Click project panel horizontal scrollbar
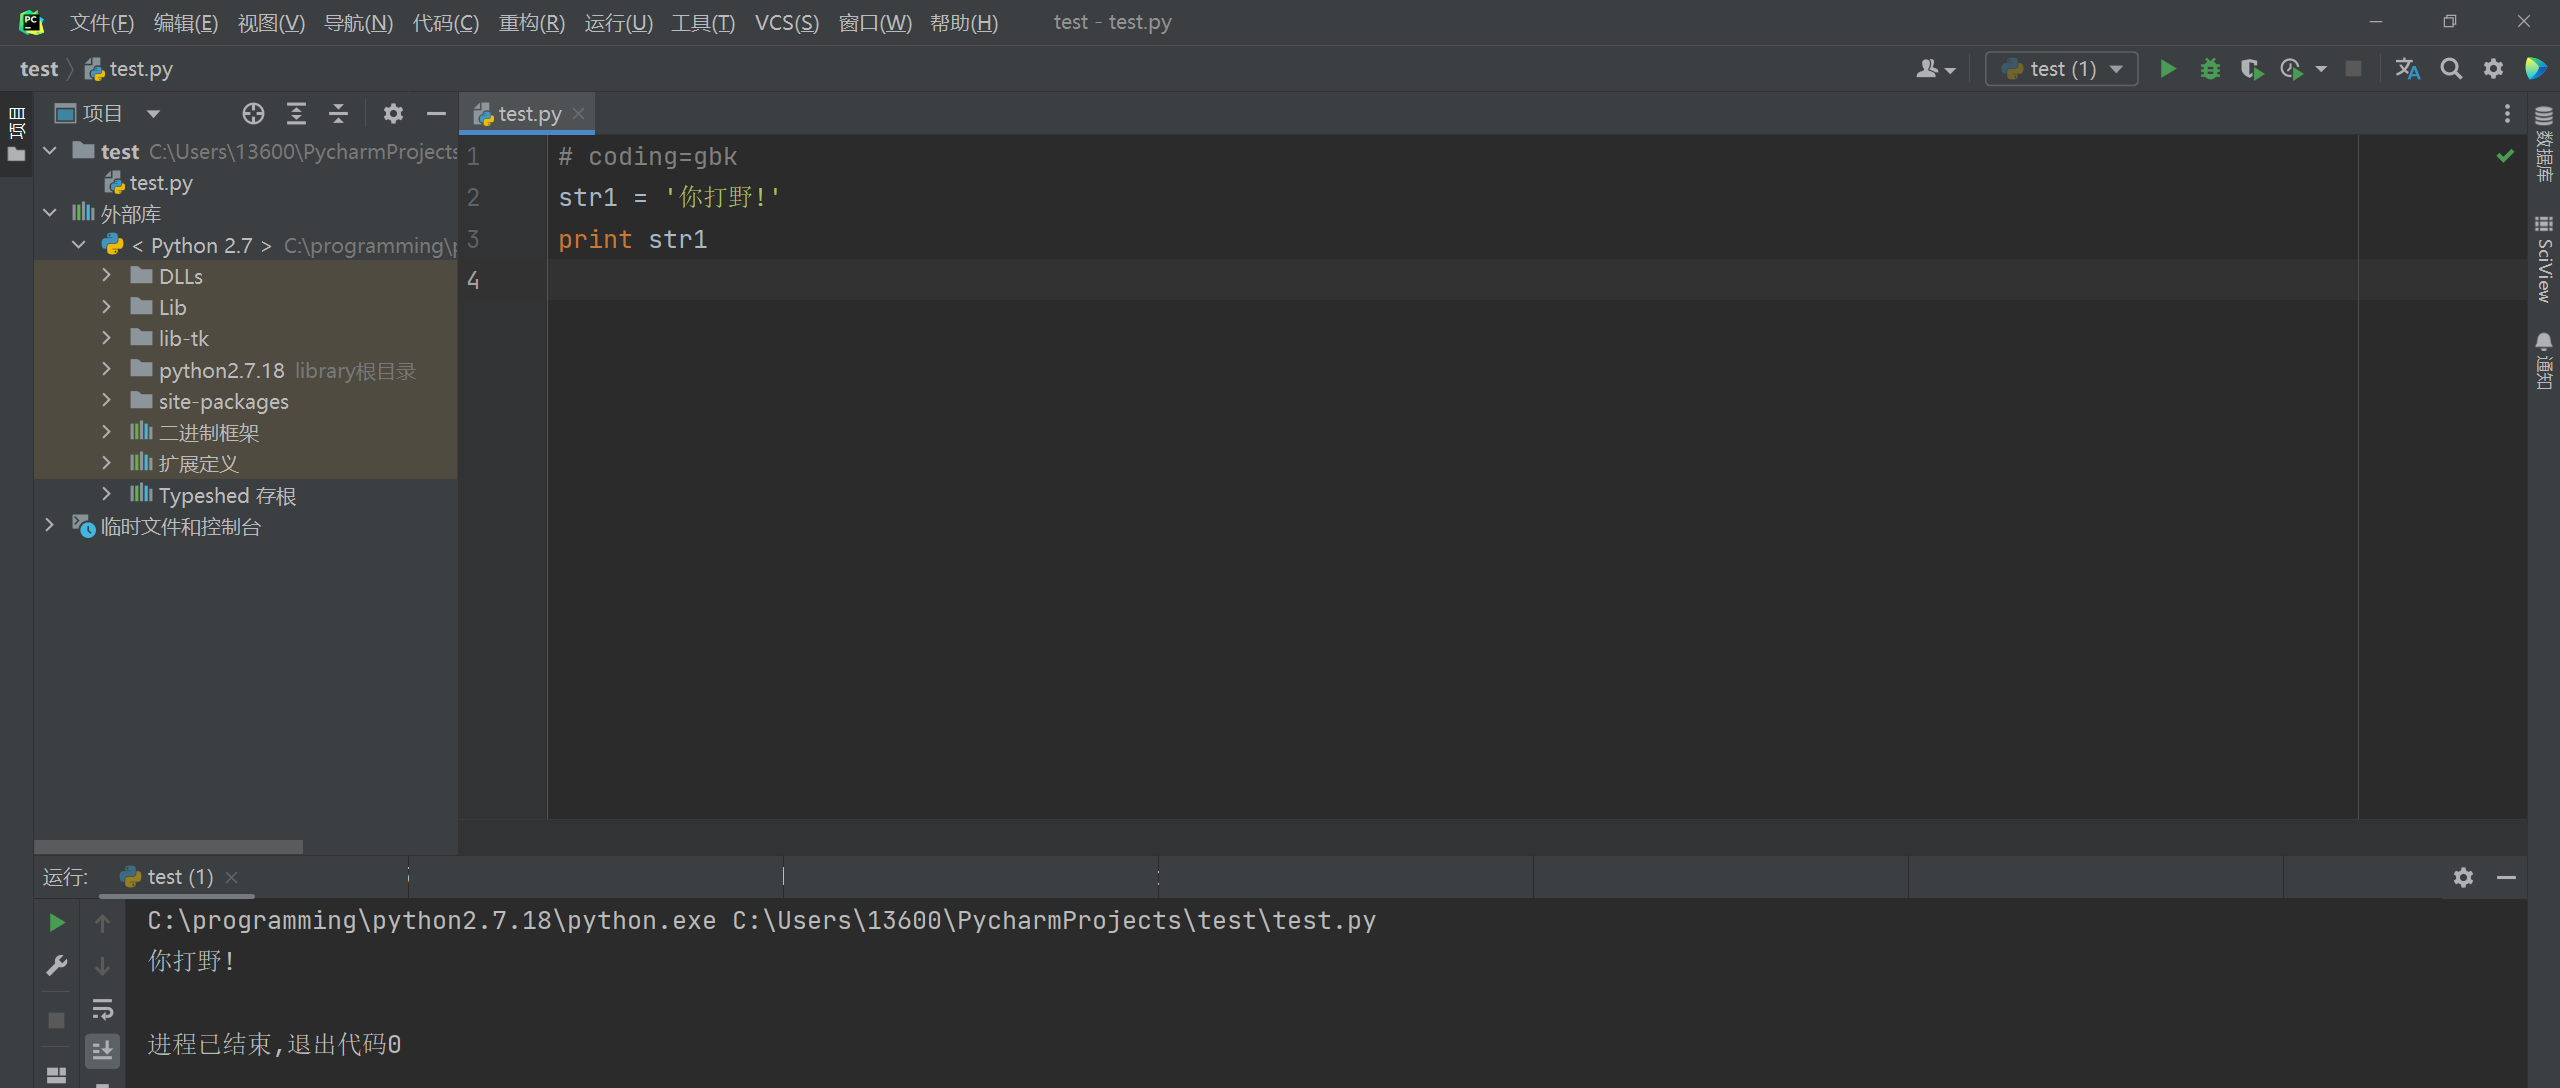This screenshot has height=1088, width=2560. [168, 847]
